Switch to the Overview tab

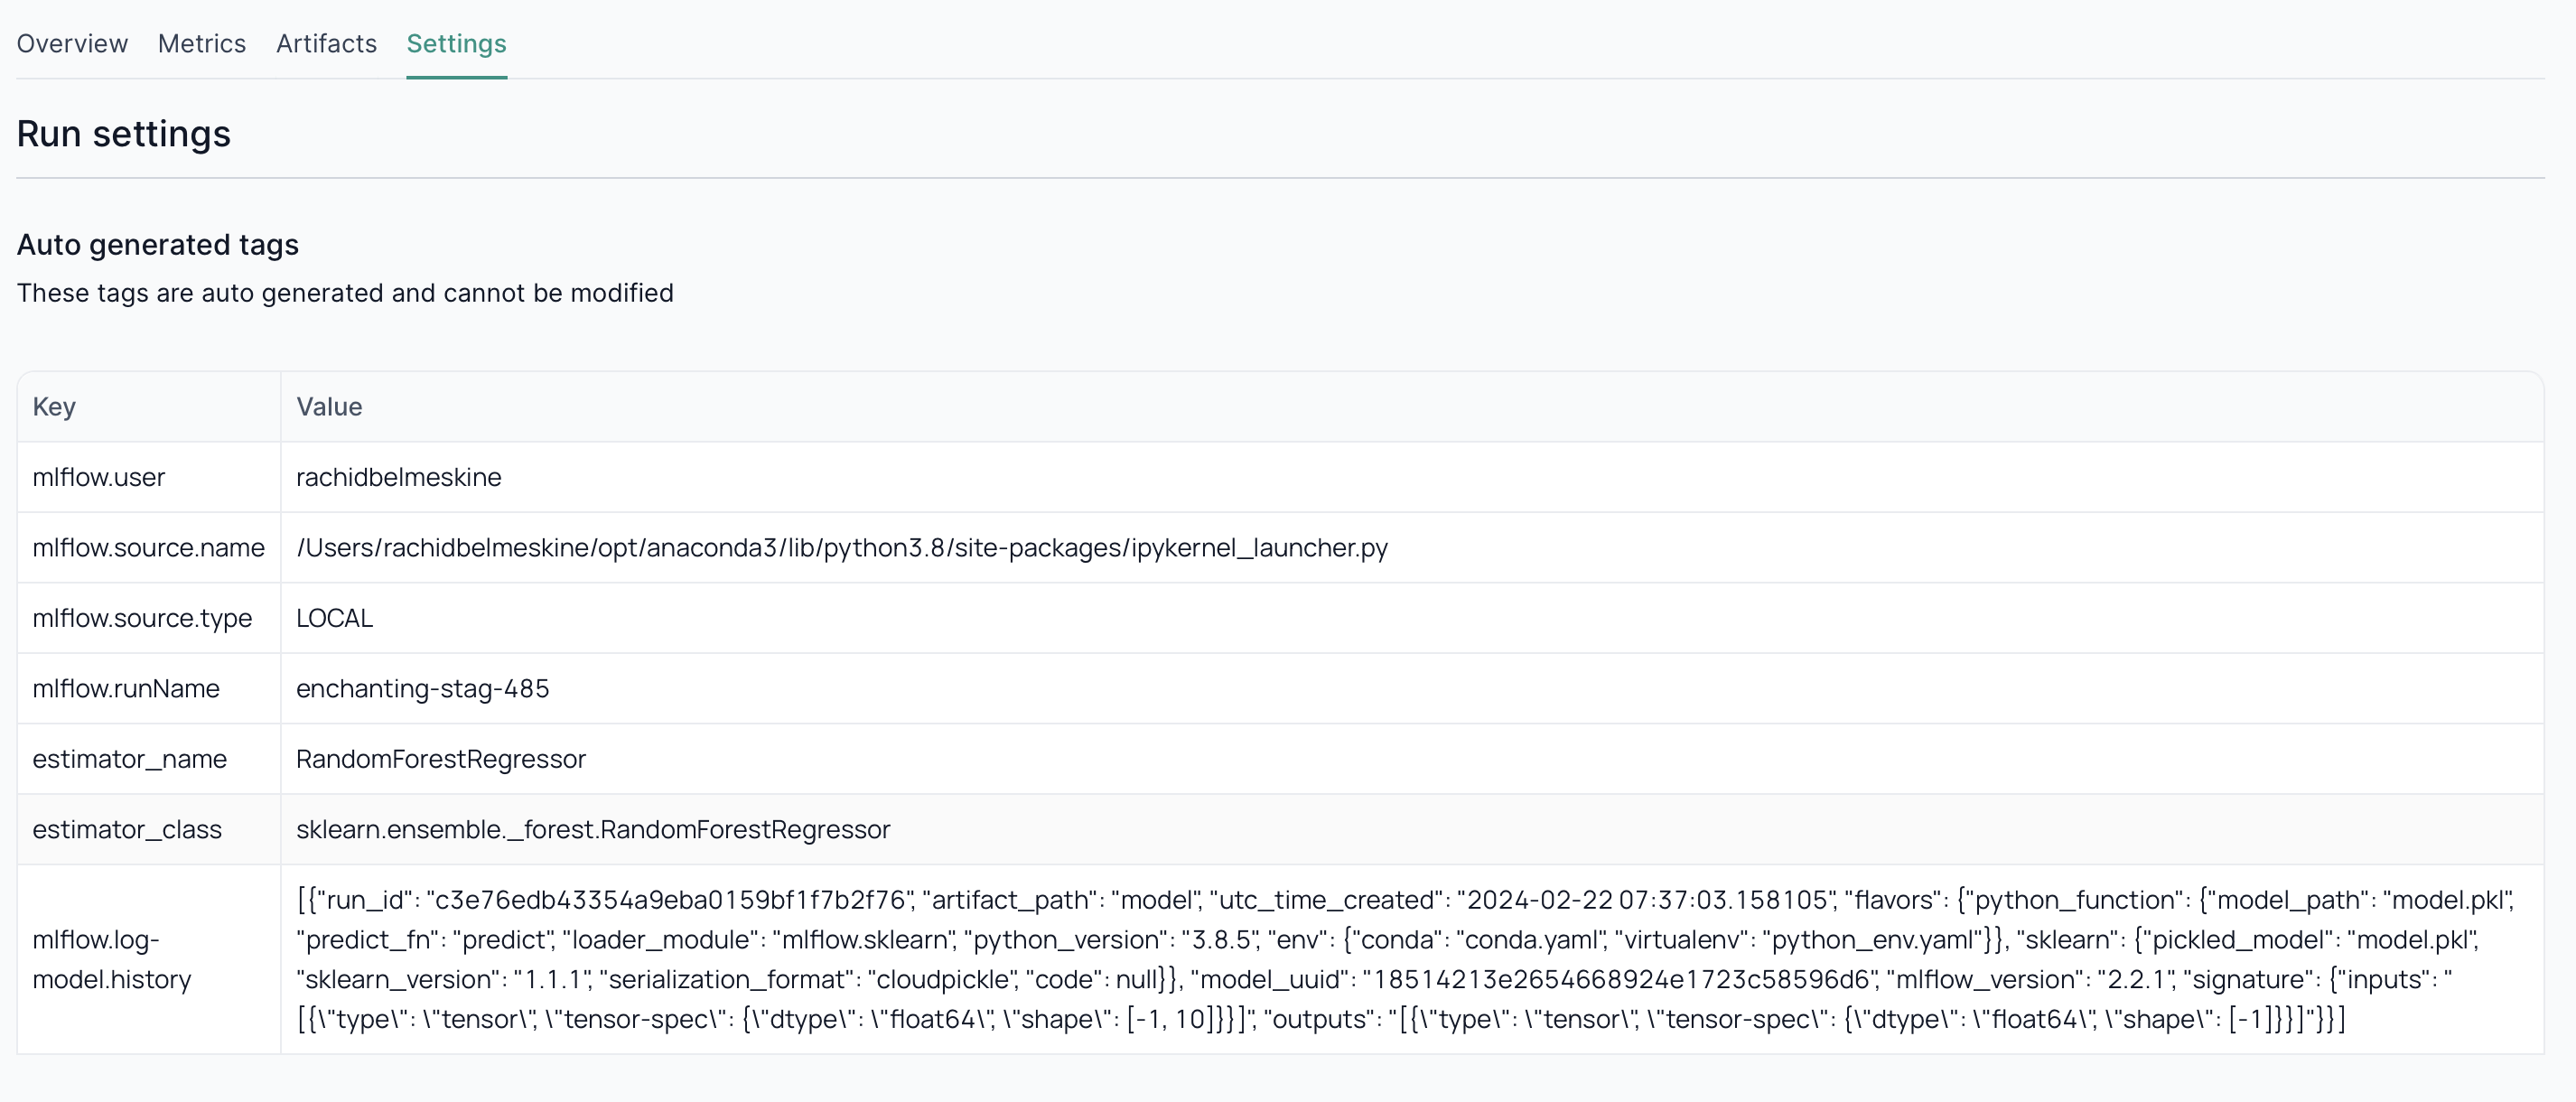tap(72, 44)
